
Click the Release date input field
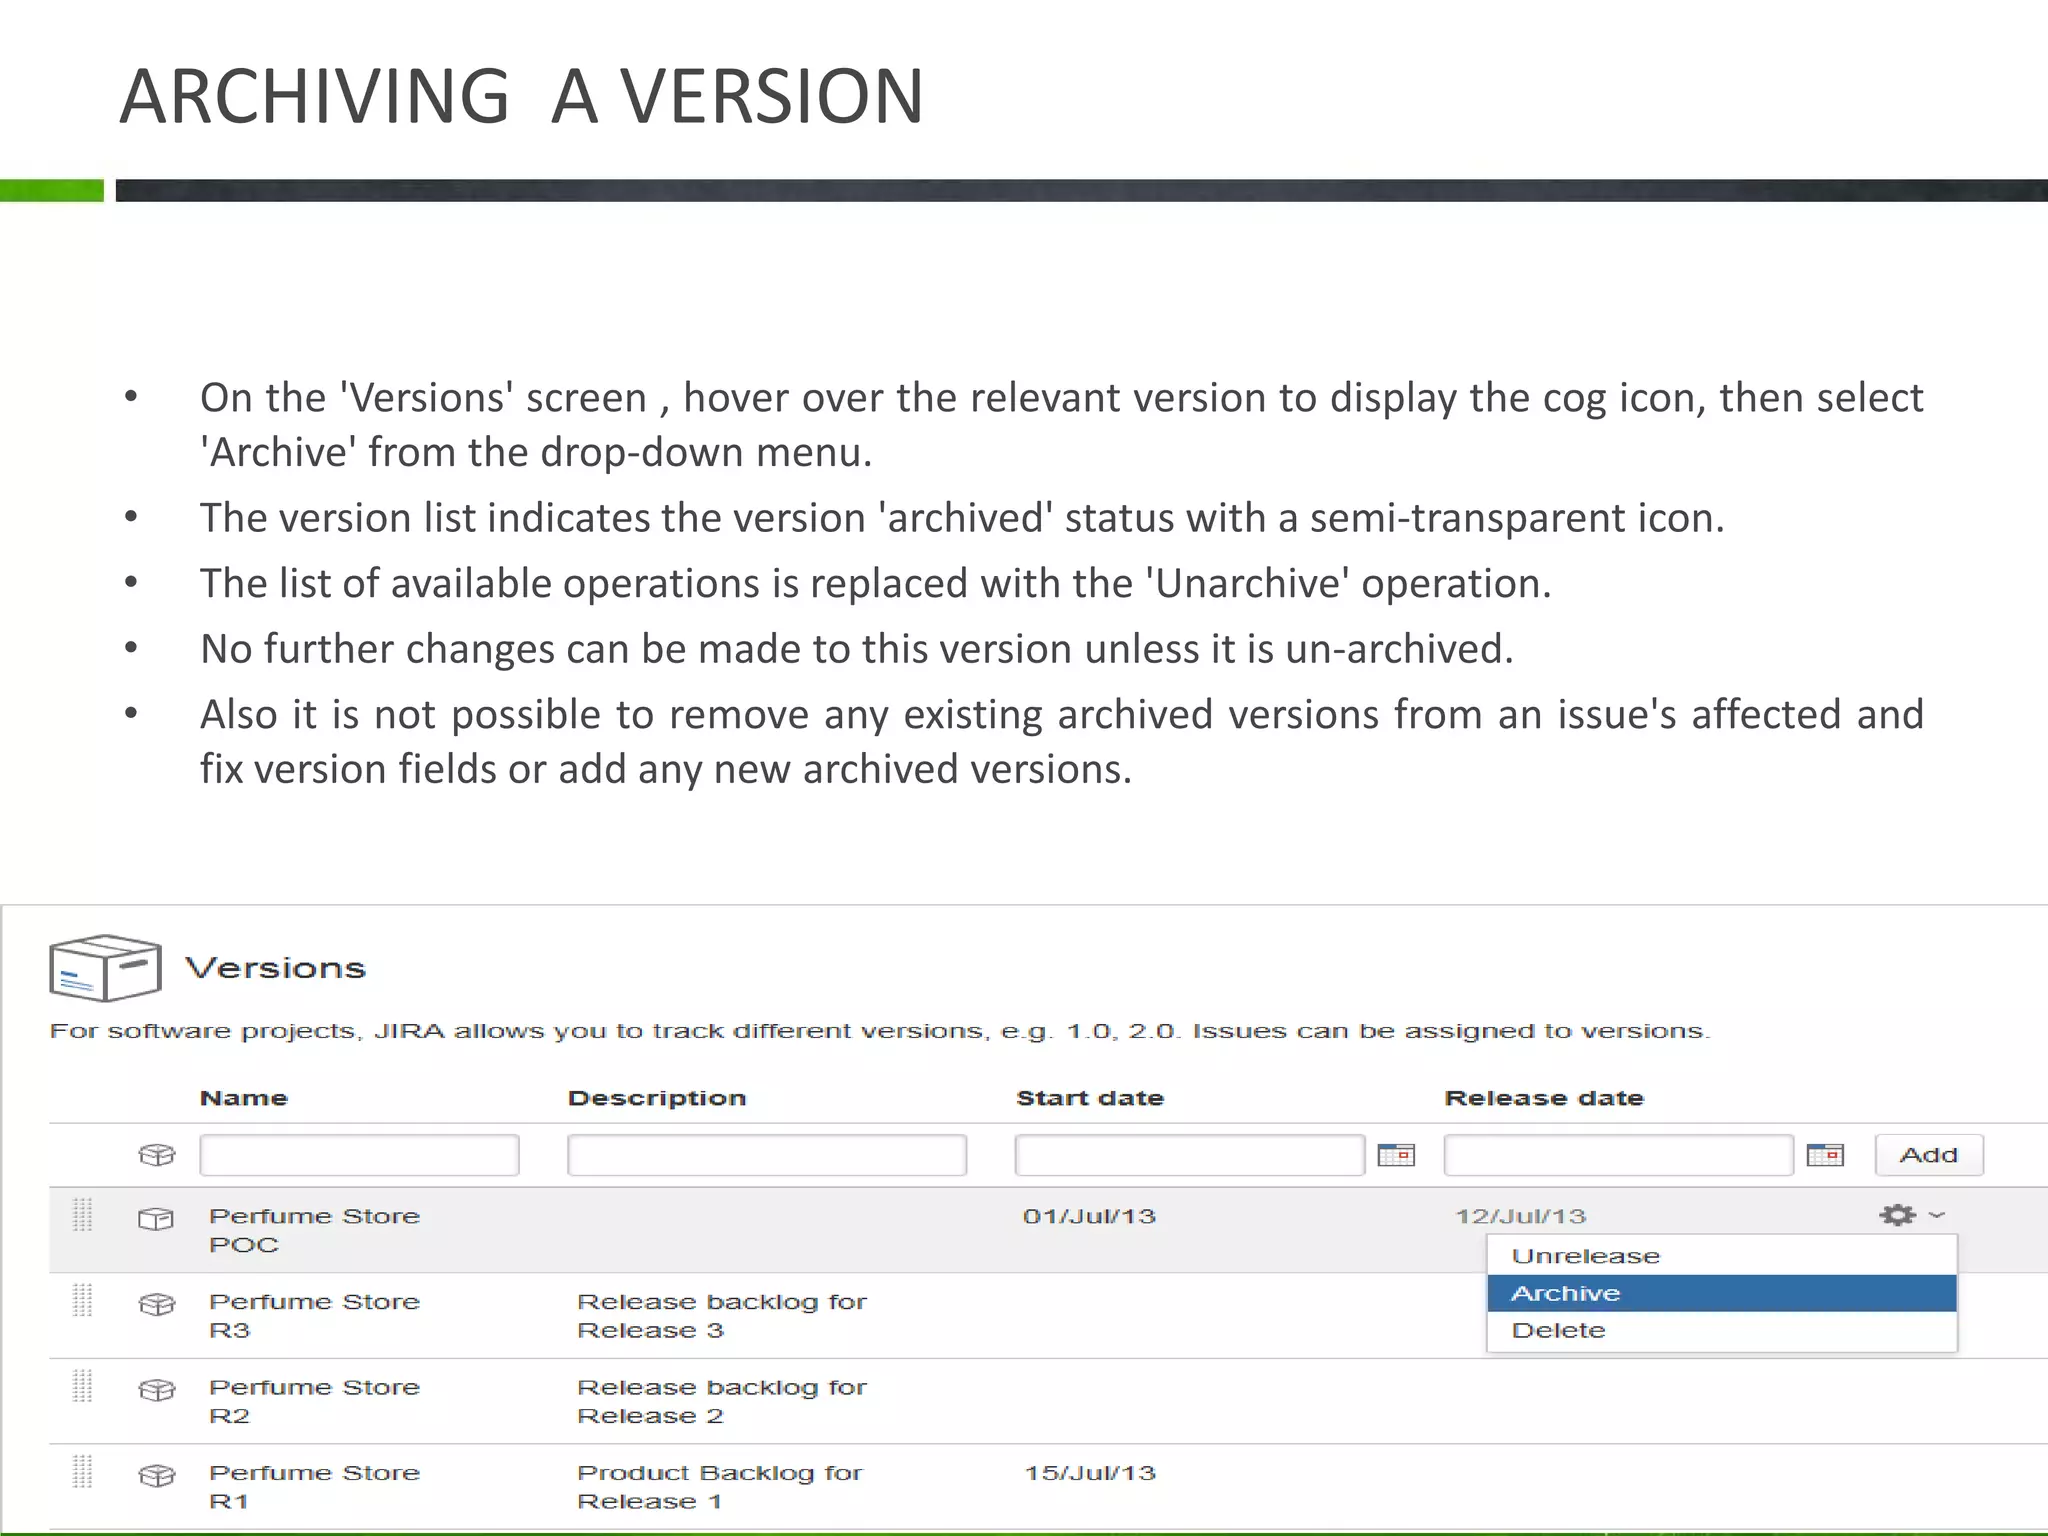[x=1618, y=1155]
